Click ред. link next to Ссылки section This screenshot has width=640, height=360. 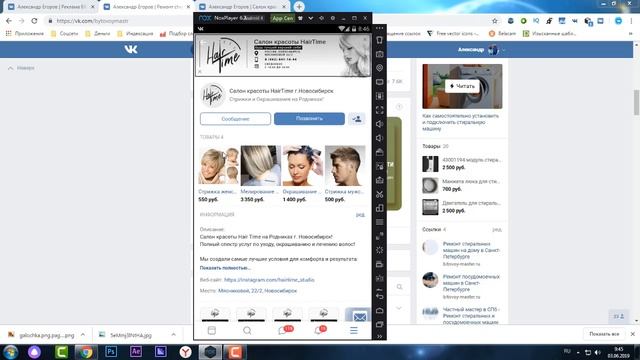(497, 230)
